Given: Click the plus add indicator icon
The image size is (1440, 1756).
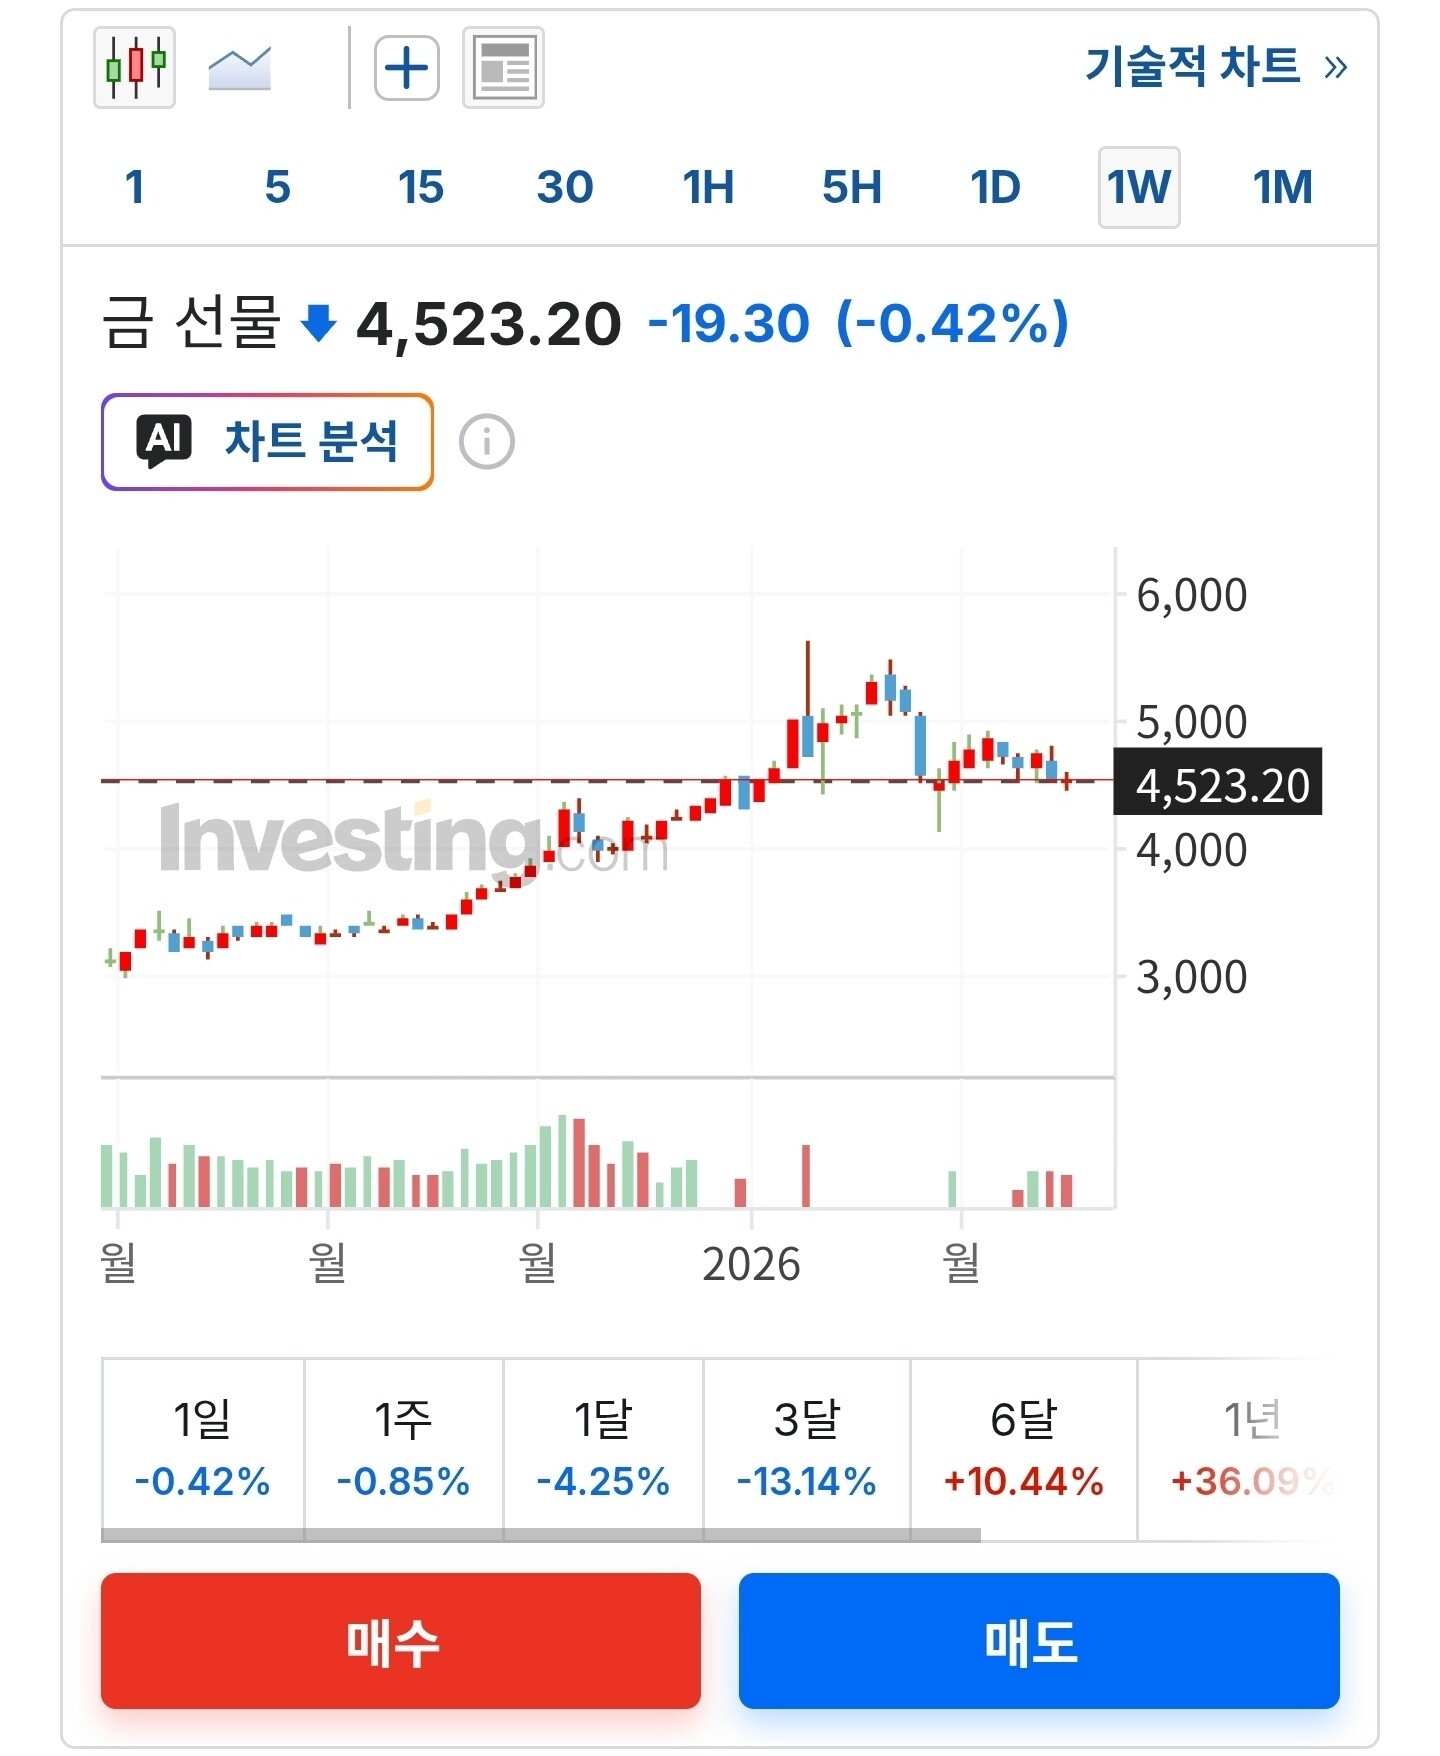Looking at the screenshot, I should tap(407, 68).
